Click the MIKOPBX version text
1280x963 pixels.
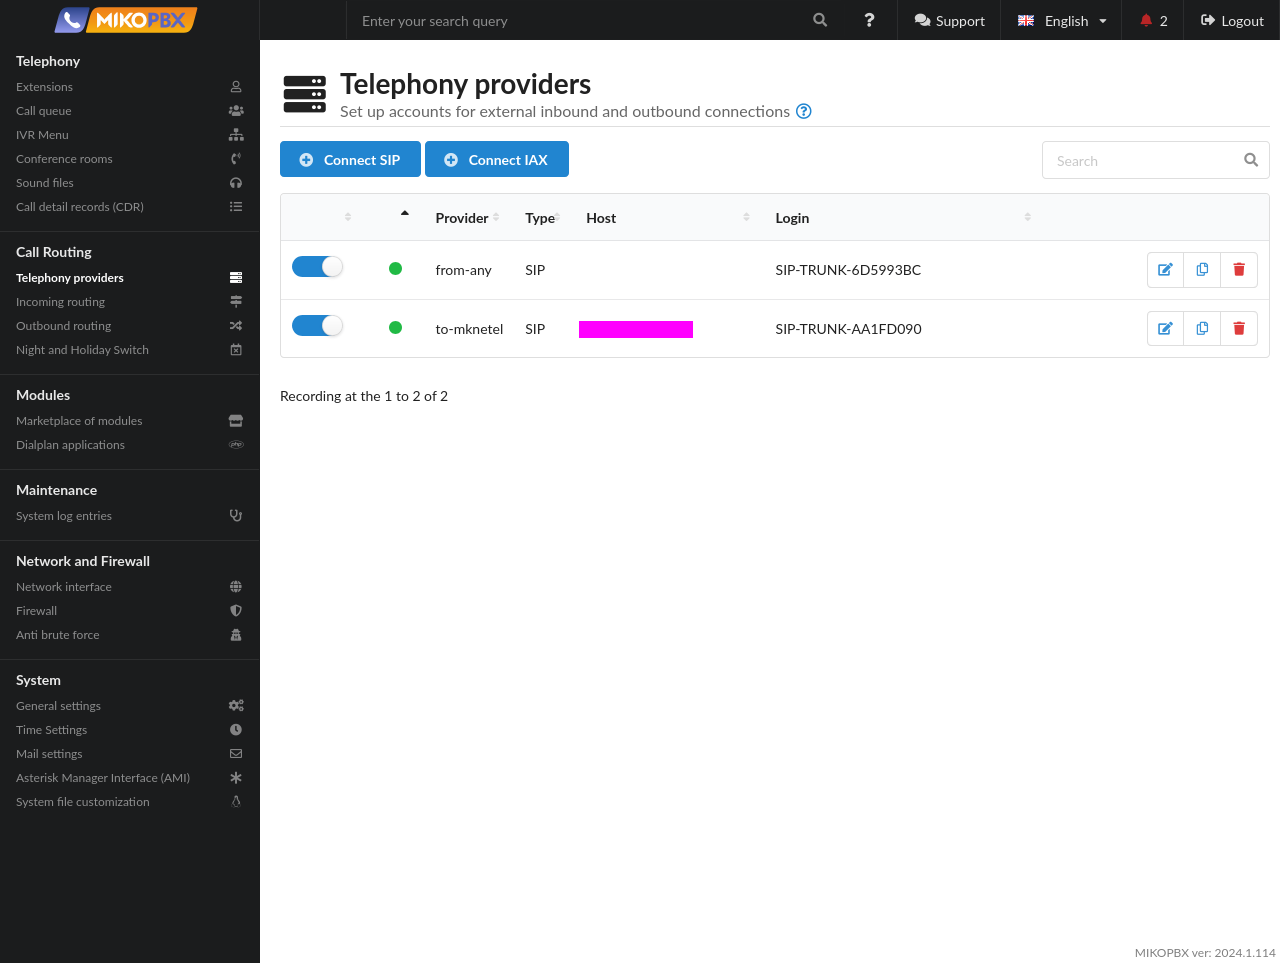[1205, 953]
